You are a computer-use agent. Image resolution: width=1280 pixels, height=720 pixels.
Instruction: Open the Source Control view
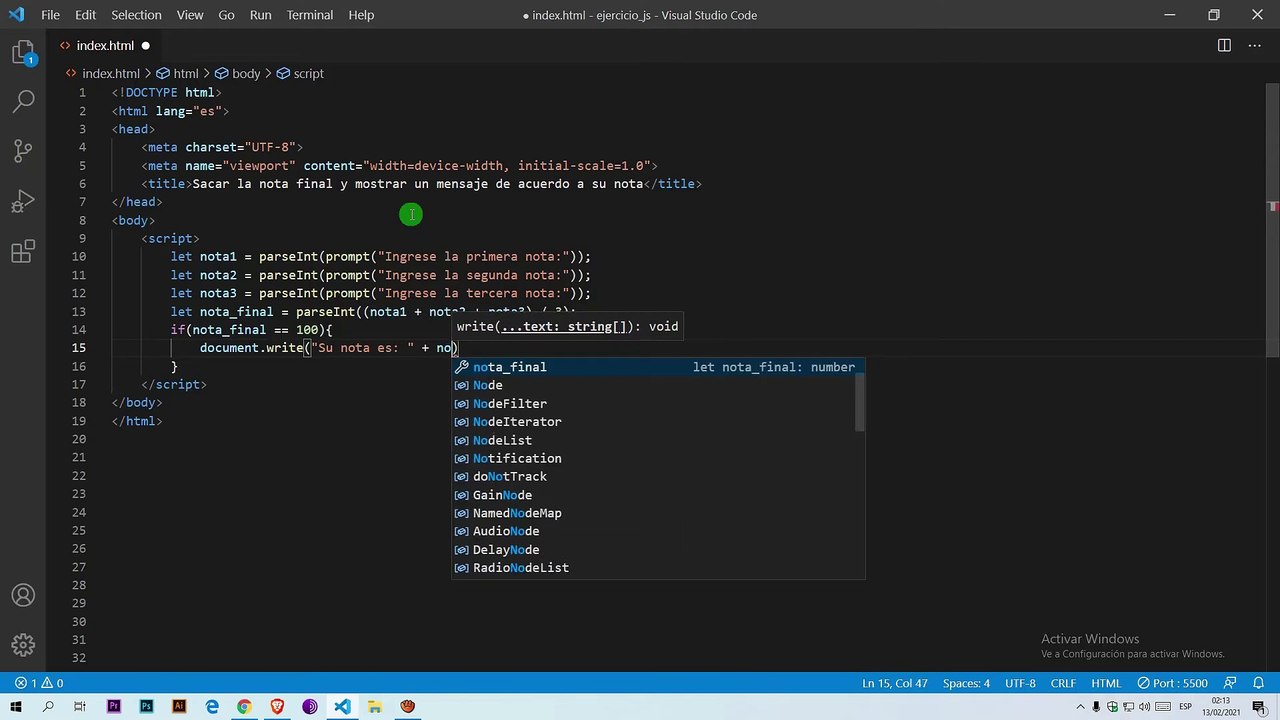pyautogui.click(x=23, y=151)
